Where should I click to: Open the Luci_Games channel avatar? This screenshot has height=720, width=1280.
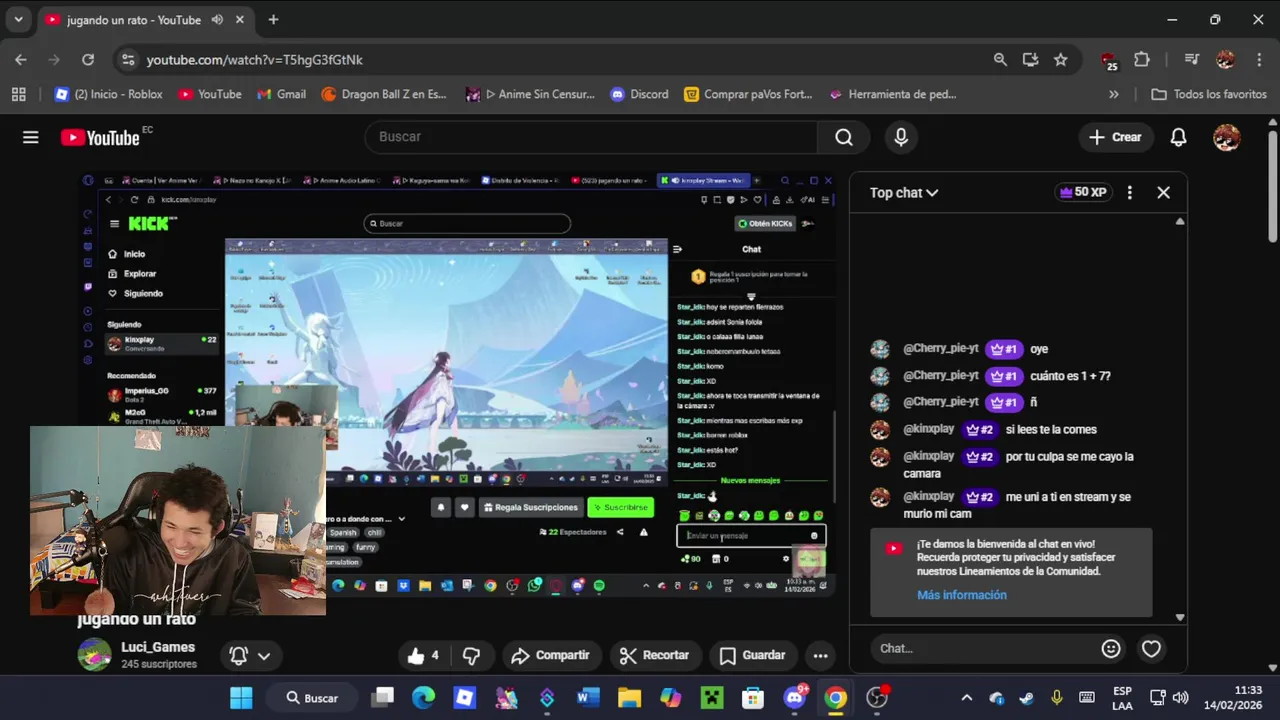point(95,655)
